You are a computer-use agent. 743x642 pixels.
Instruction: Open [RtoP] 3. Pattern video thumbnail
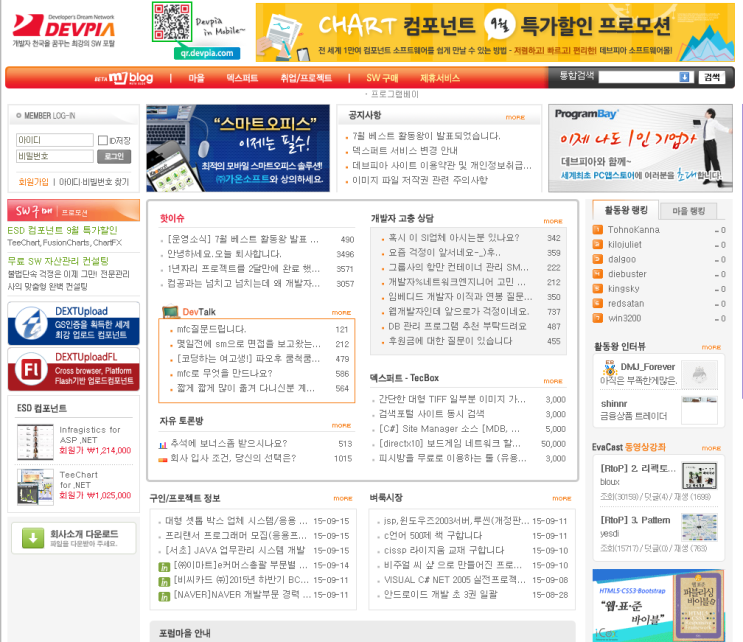(x=699, y=527)
